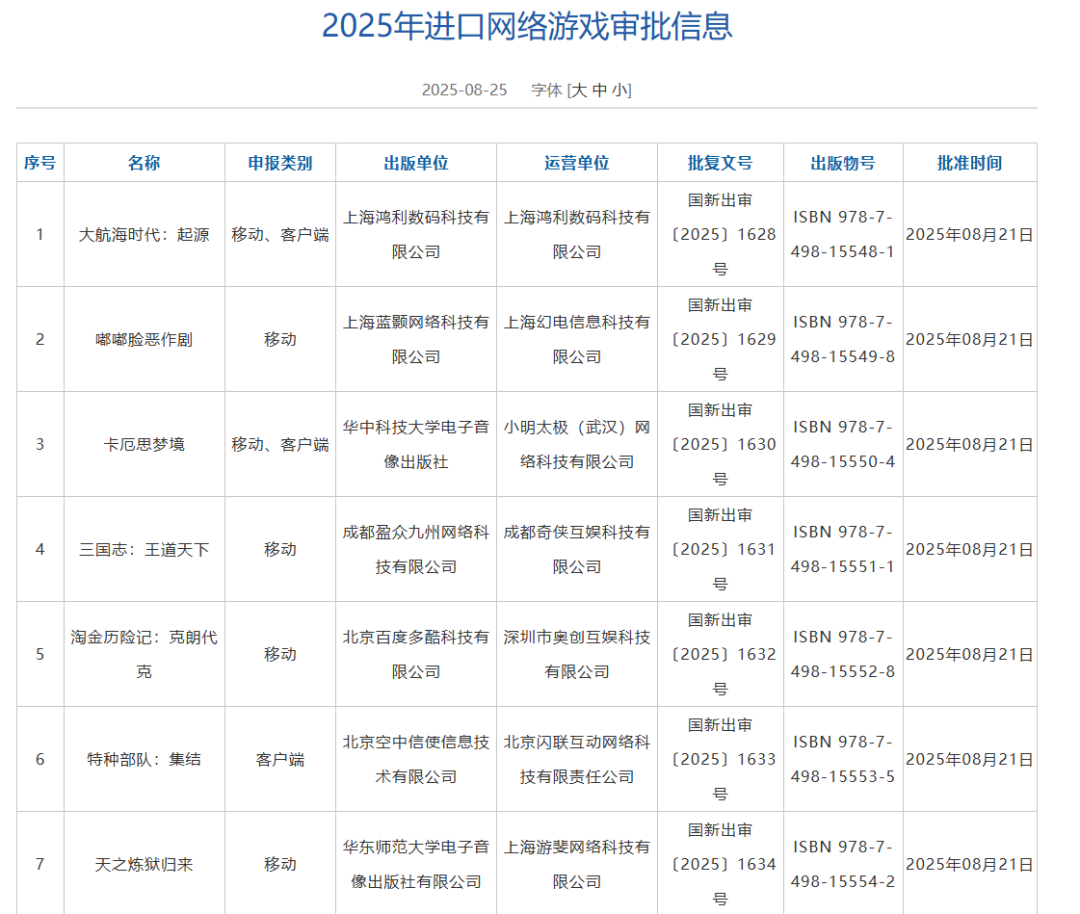1080x914 pixels.
Task: Click the page title 2025年进口网络游戏审批信息
Action: (530, 27)
